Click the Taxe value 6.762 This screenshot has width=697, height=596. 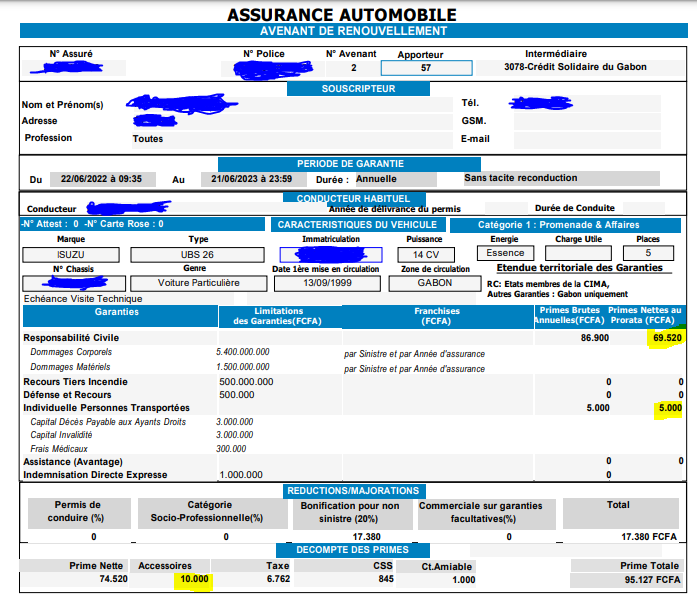pos(278,579)
